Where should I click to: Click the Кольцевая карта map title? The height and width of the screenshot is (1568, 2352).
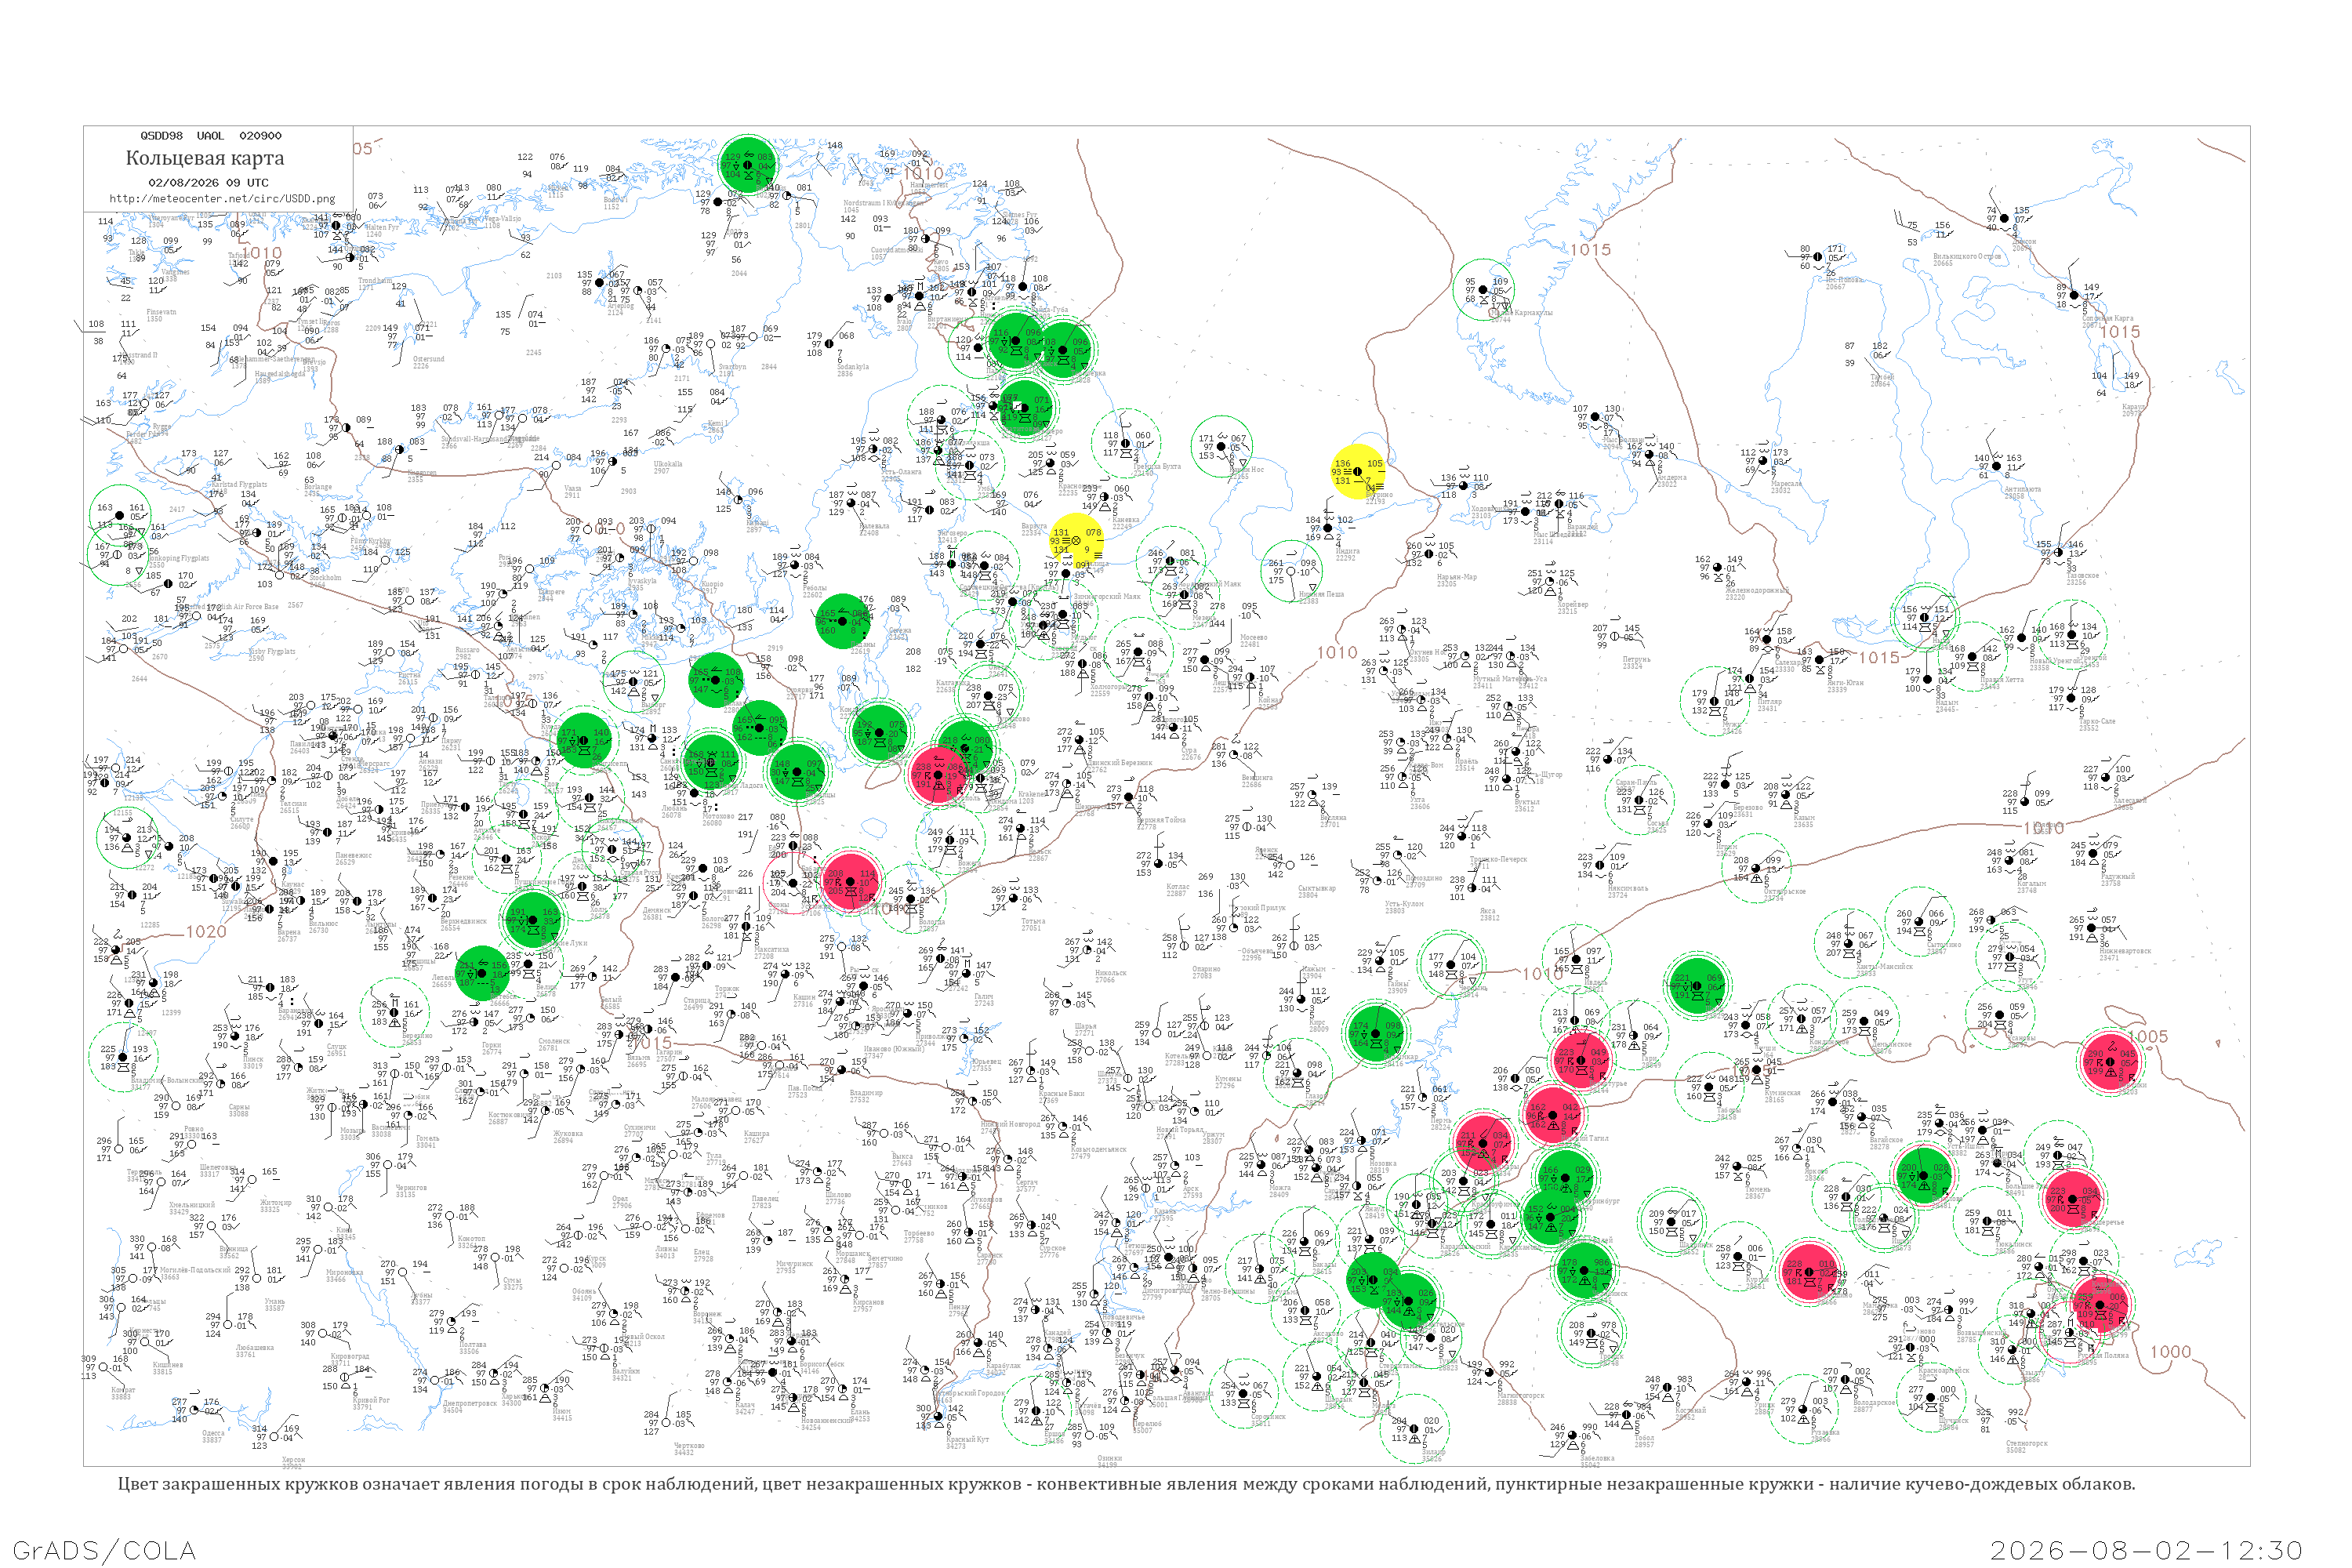(x=205, y=158)
